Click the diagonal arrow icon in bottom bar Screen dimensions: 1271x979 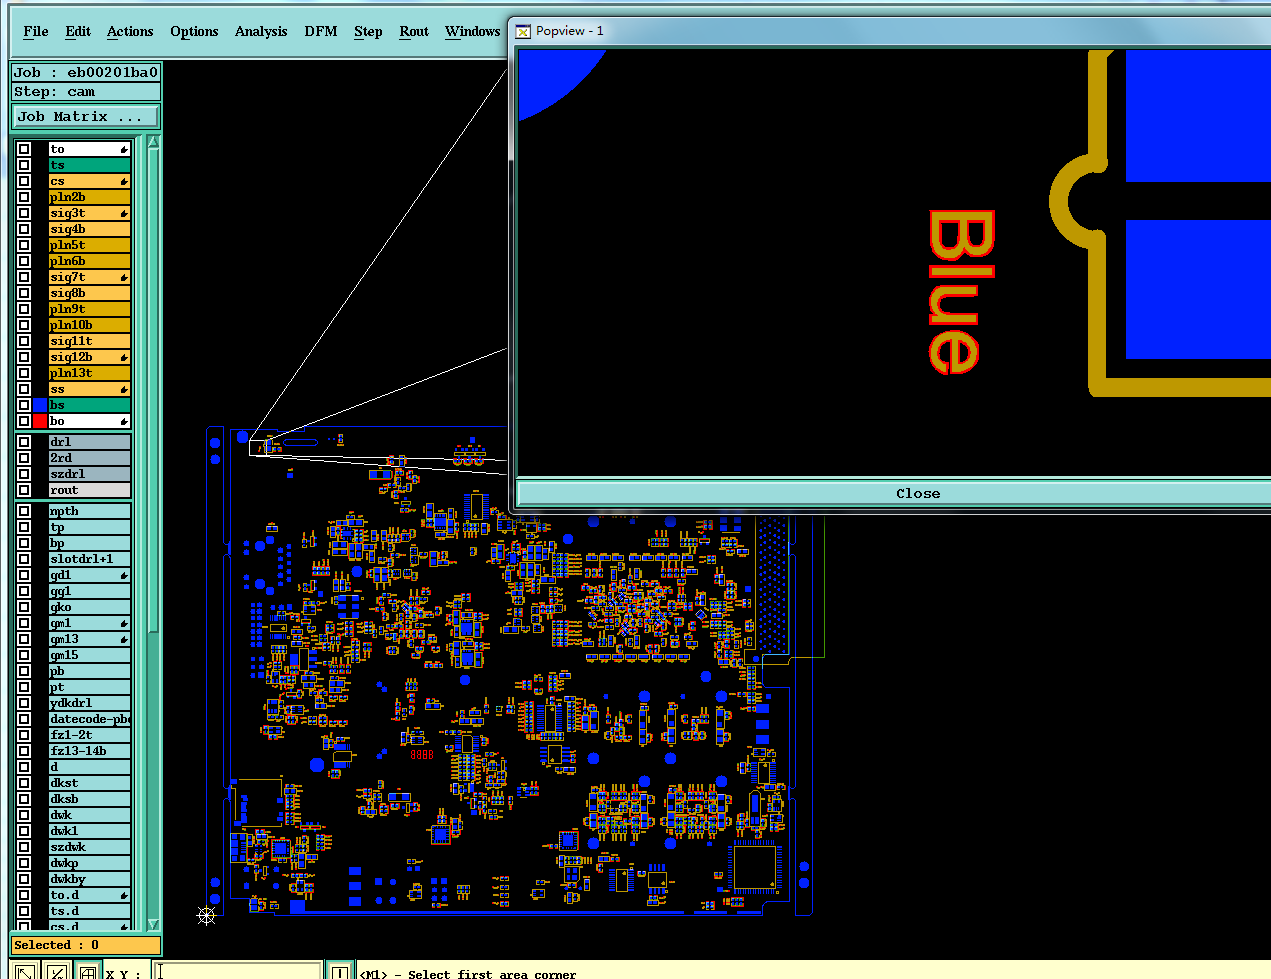[25, 972]
